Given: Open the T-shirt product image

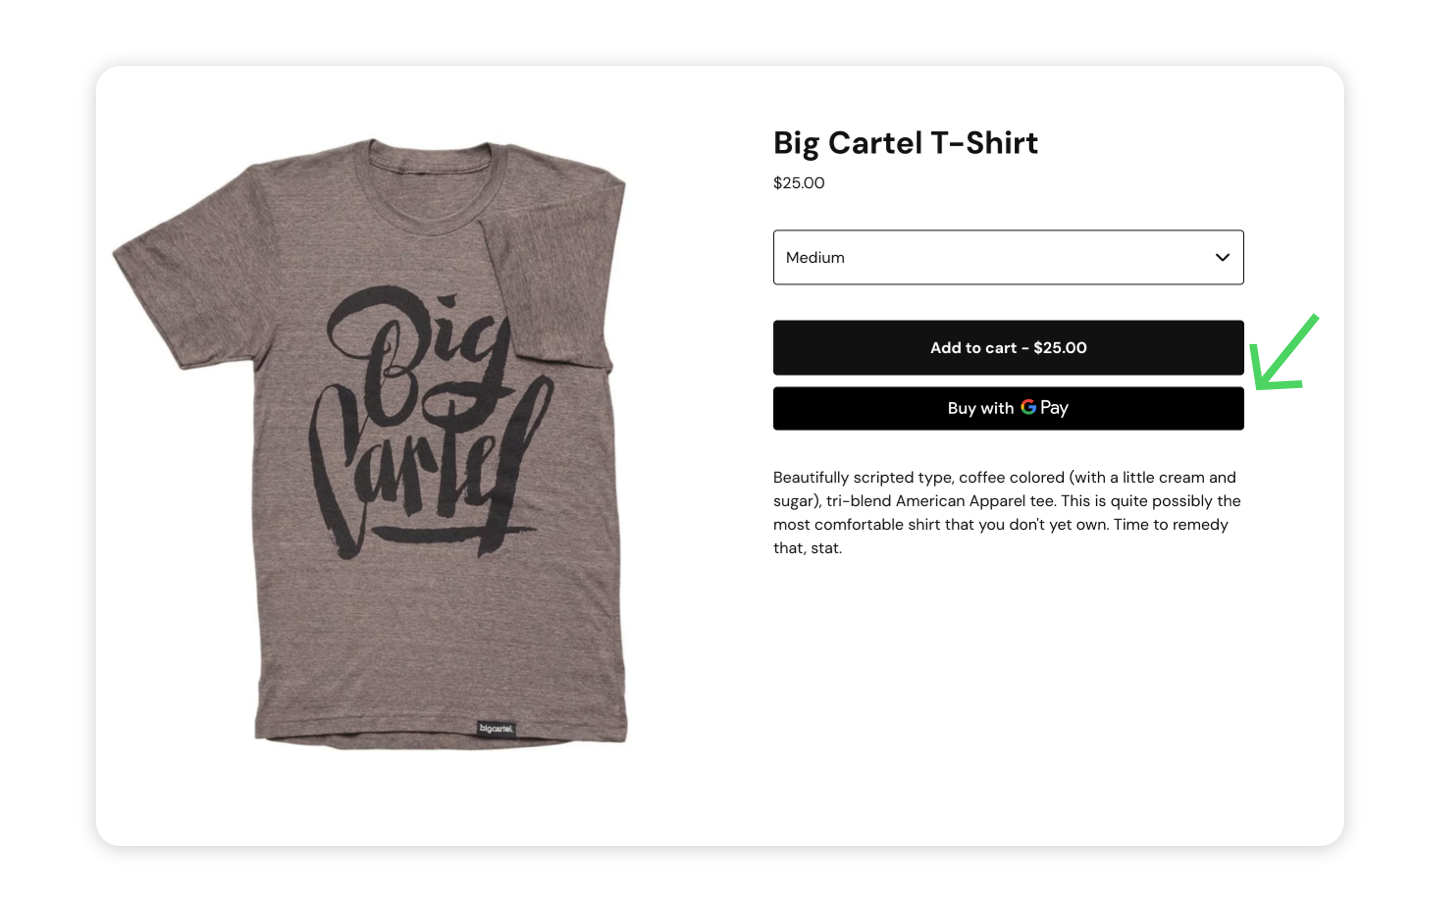Looking at the screenshot, I should pos(370,443).
